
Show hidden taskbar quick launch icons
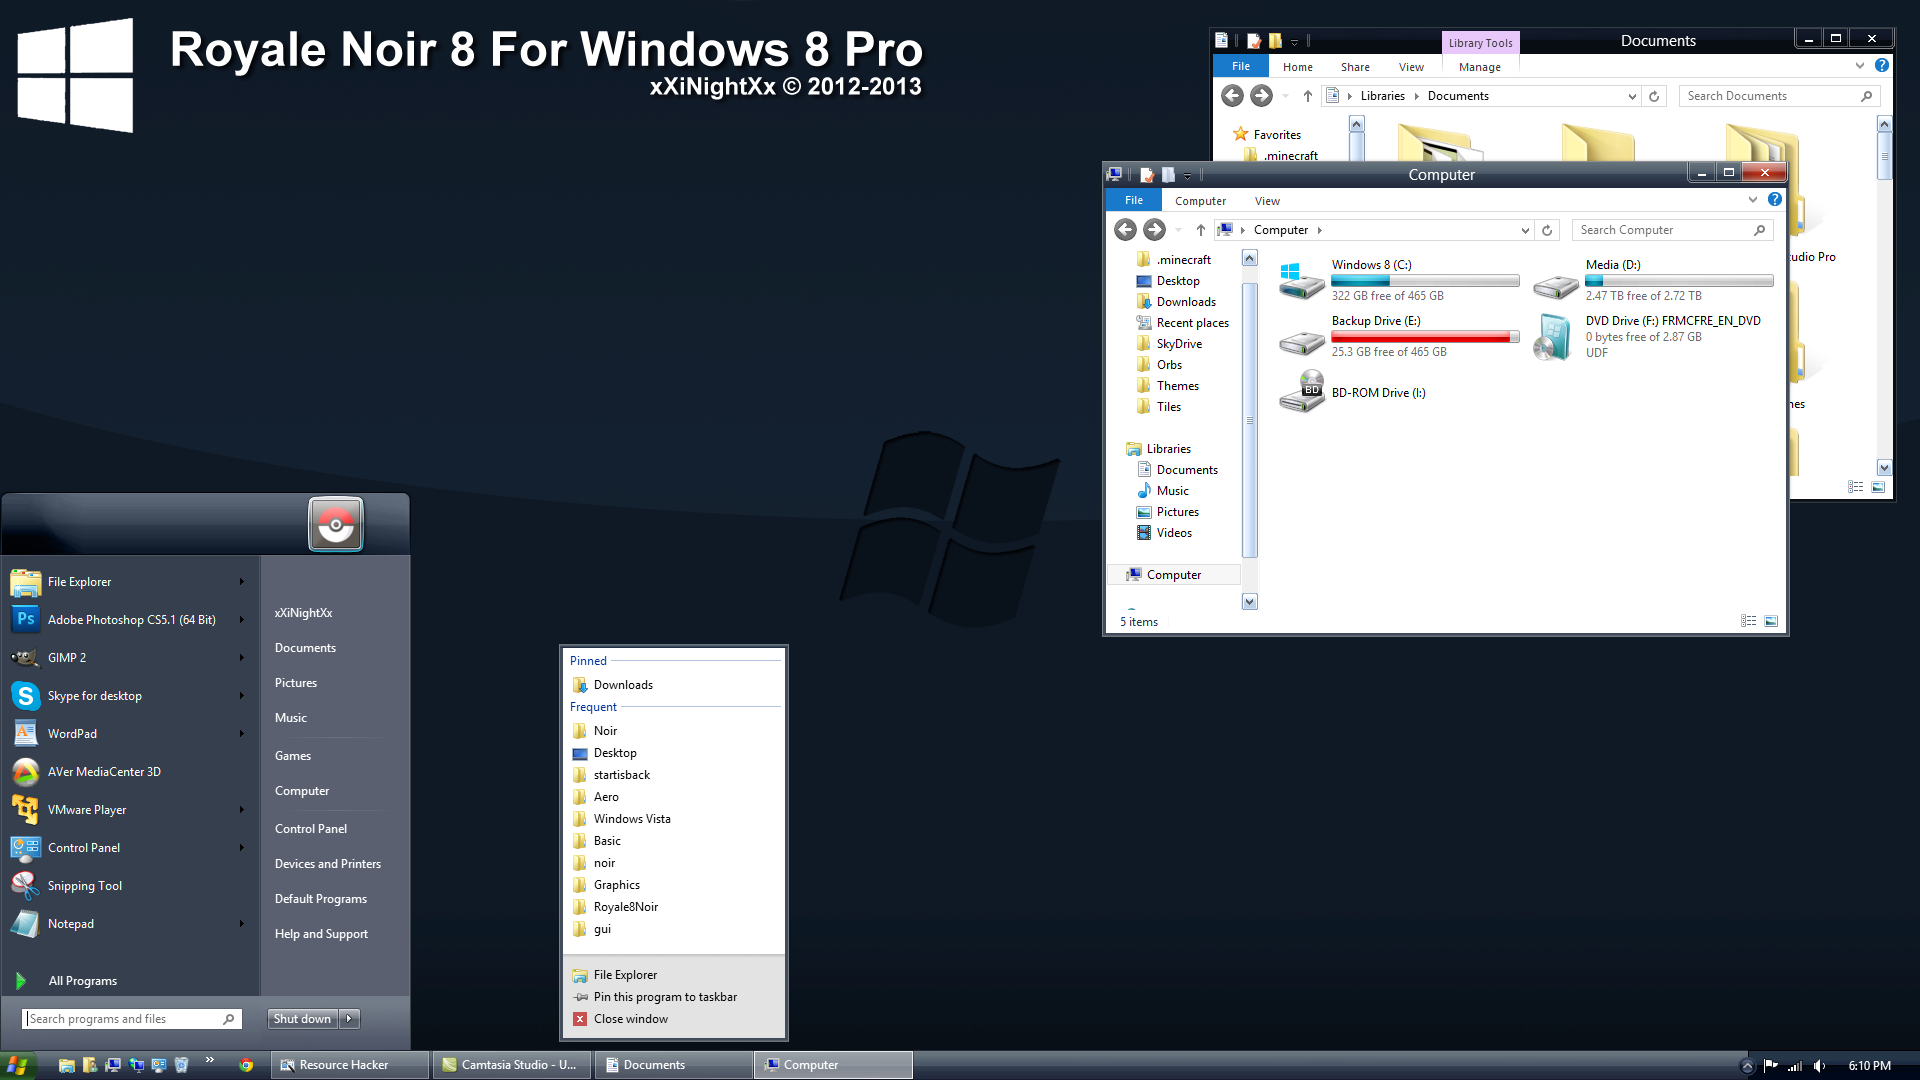(209, 1060)
